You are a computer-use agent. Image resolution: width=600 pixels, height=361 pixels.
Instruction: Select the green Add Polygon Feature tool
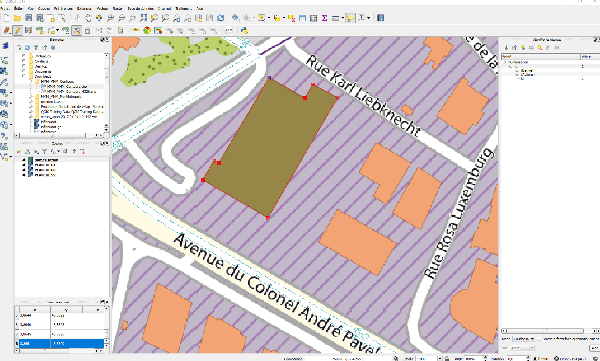pyautogui.click(x=39, y=30)
